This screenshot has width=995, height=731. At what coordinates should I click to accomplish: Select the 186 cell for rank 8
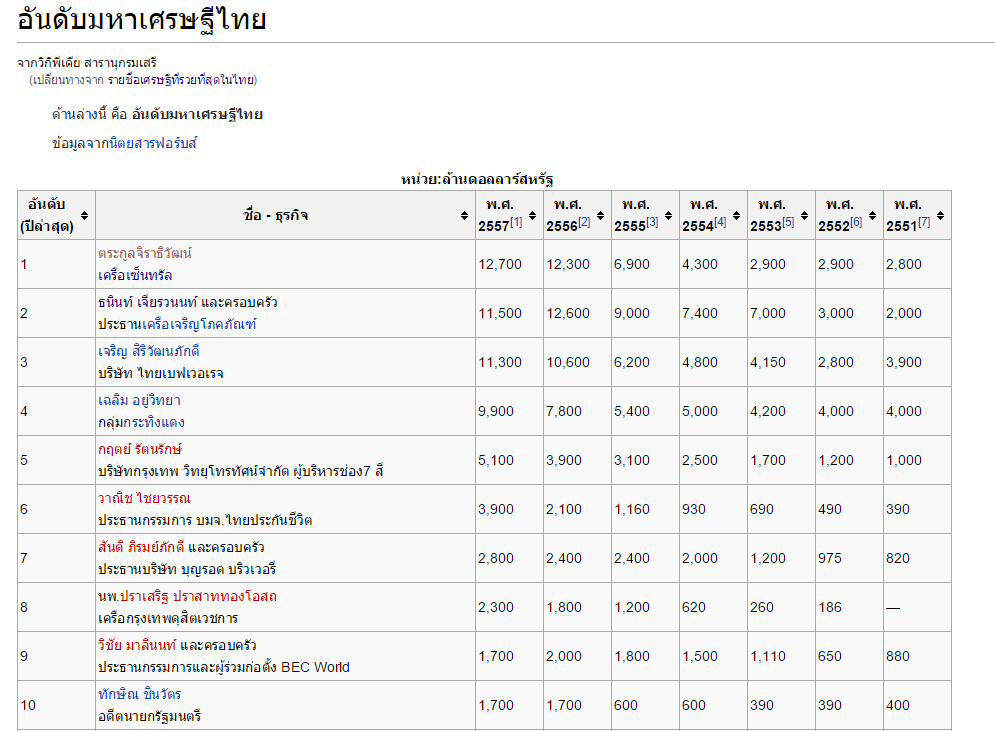(849, 607)
